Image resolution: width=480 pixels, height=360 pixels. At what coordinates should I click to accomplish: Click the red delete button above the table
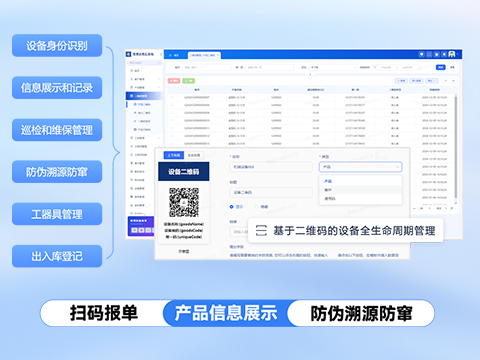click(174, 81)
